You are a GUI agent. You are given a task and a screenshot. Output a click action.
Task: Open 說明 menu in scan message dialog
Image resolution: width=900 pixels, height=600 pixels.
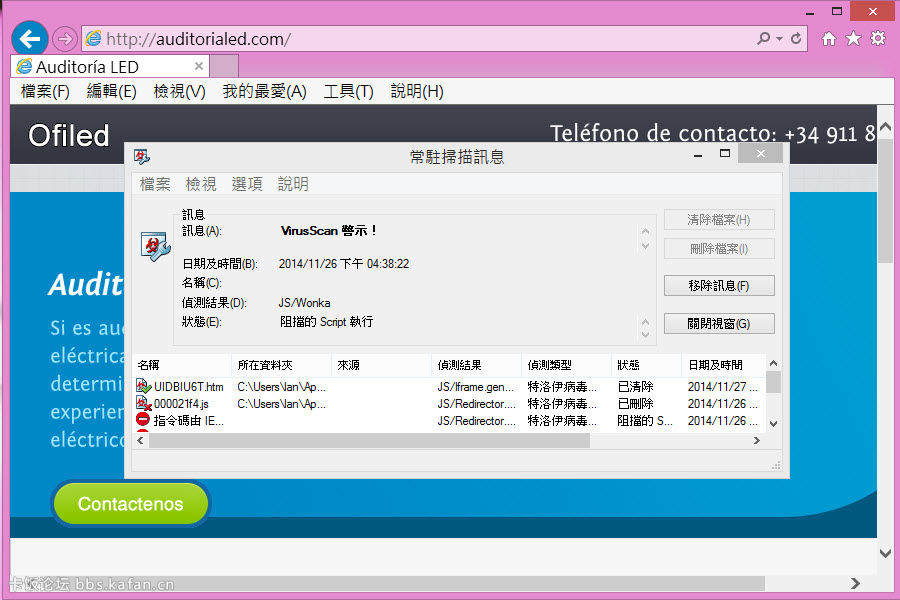293,184
